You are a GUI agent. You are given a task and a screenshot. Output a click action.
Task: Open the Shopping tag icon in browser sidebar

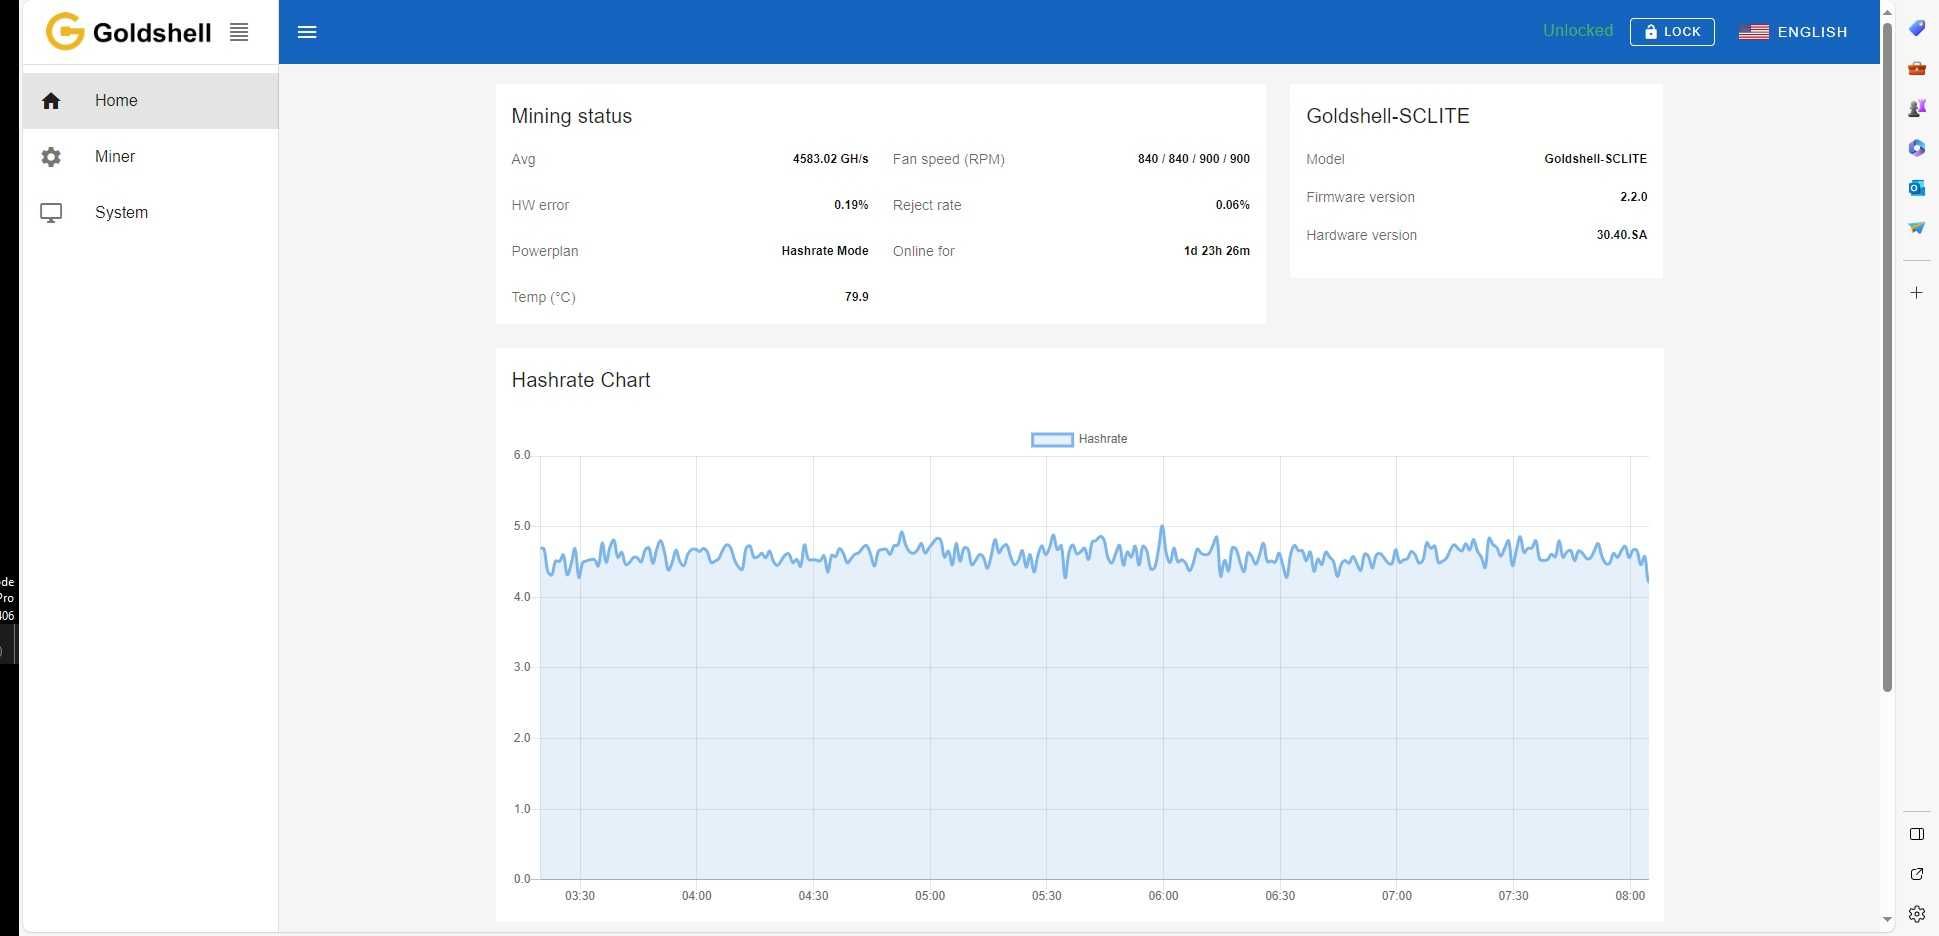(x=1916, y=28)
